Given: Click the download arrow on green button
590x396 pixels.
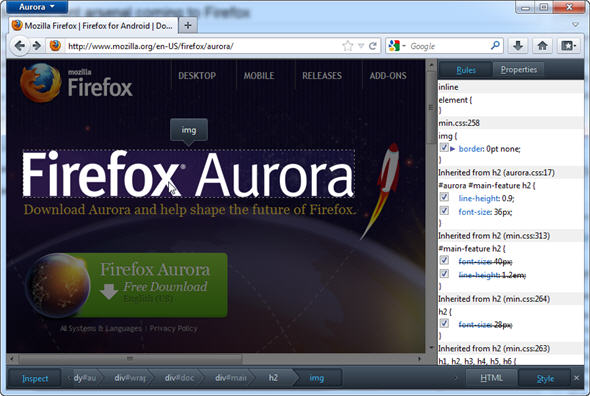Looking at the screenshot, I should pyautogui.click(x=109, y=291).
